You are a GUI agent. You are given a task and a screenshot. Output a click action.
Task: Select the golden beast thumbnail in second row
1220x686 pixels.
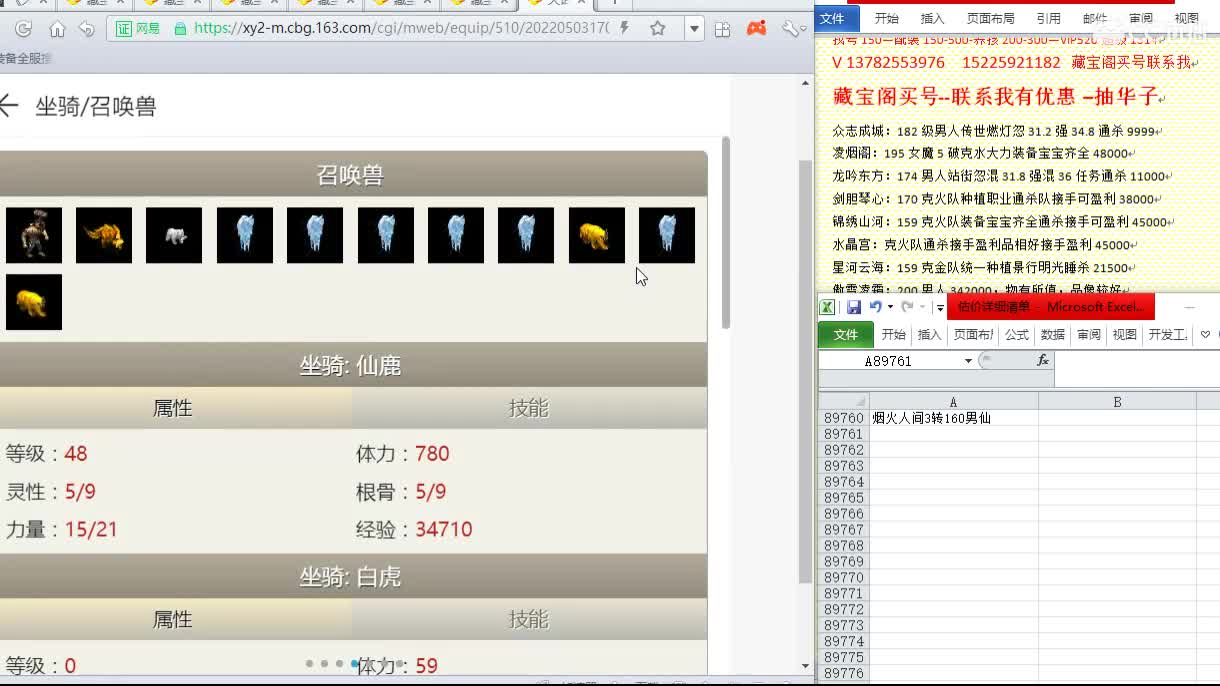[x=34, y=302]
